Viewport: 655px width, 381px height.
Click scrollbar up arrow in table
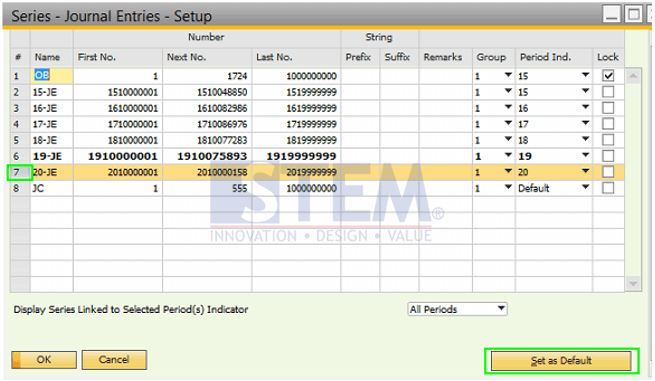click(633, 76)
